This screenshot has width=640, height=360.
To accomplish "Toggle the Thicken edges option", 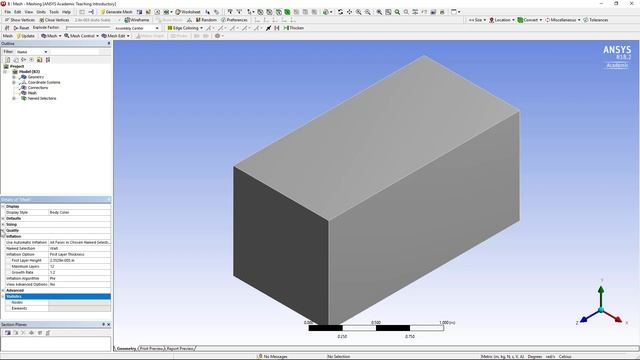I will pos(294,28).
